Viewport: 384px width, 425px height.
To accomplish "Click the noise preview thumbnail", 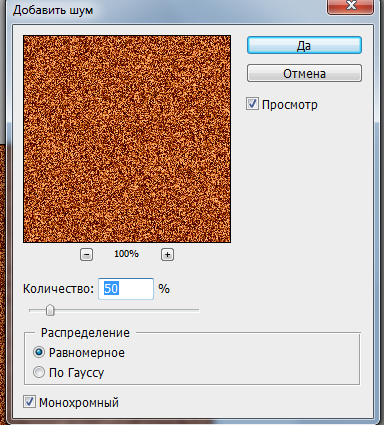I will 127,139.
